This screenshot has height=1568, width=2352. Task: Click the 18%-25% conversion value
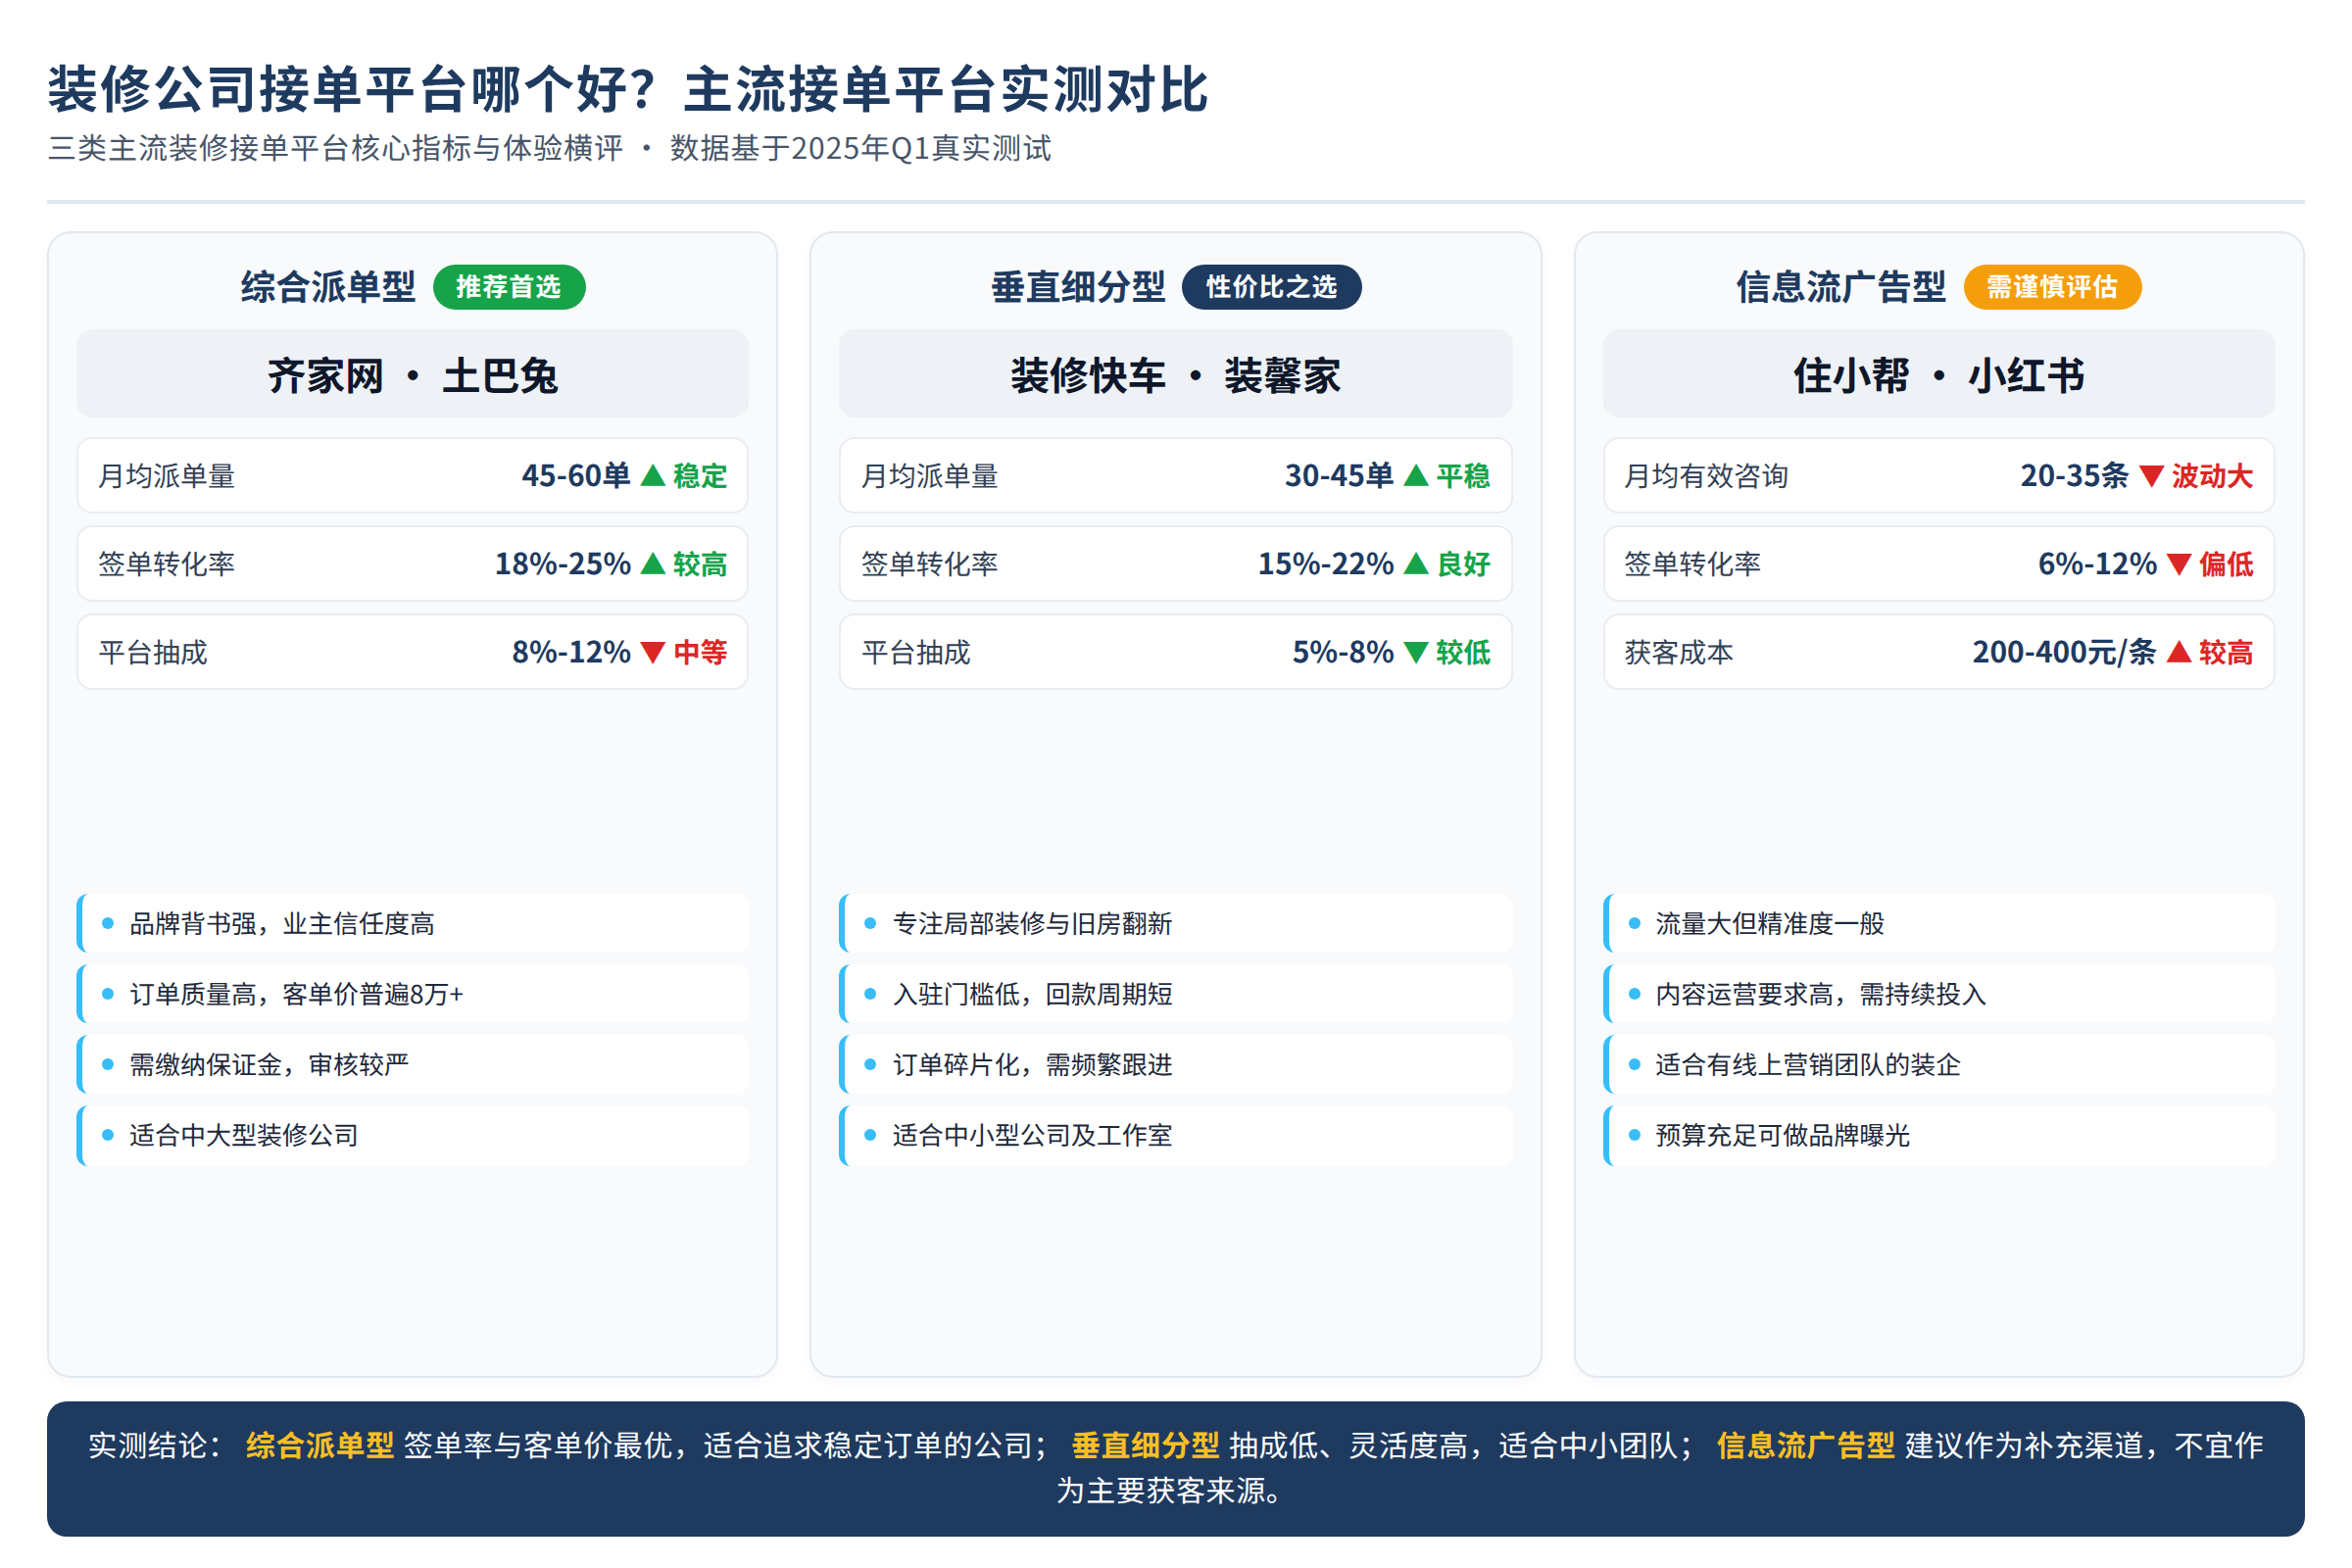point(563,563)
